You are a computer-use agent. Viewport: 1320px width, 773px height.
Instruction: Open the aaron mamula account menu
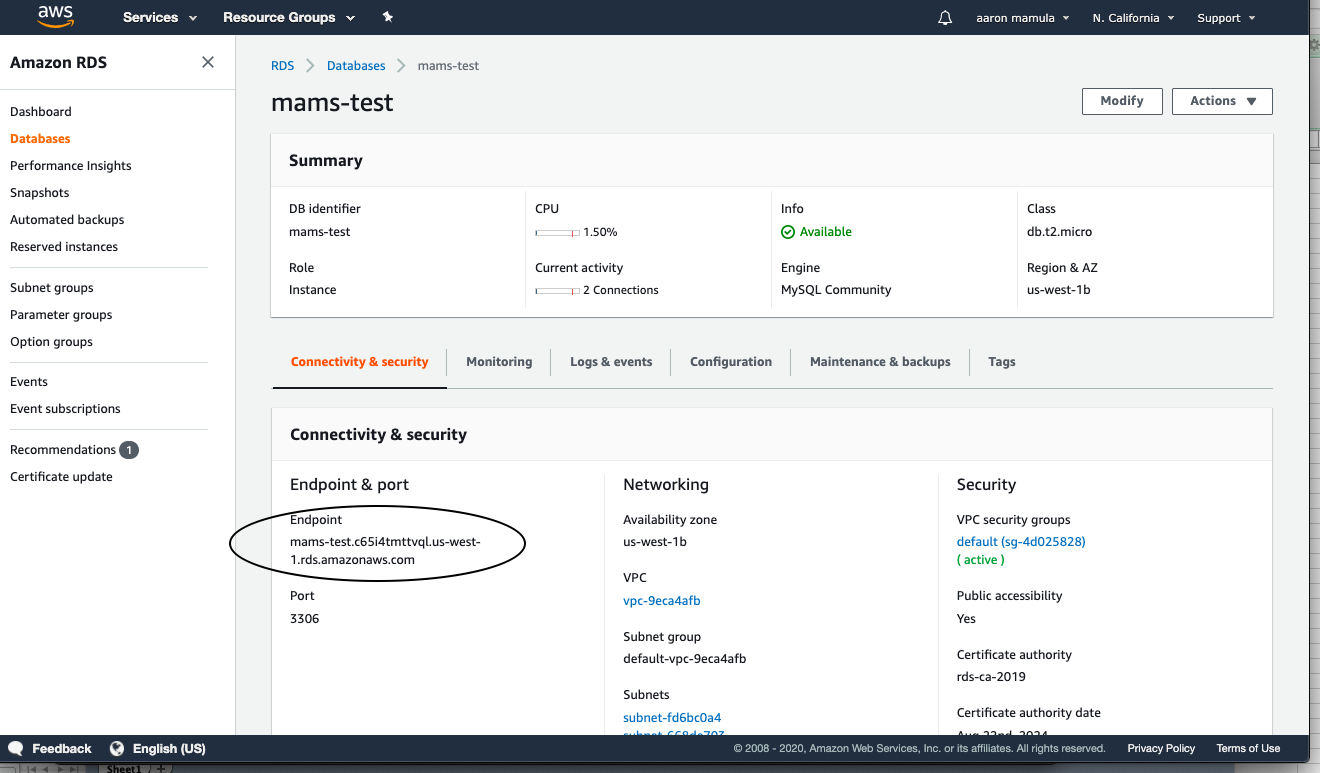(x=1023, y=18)
